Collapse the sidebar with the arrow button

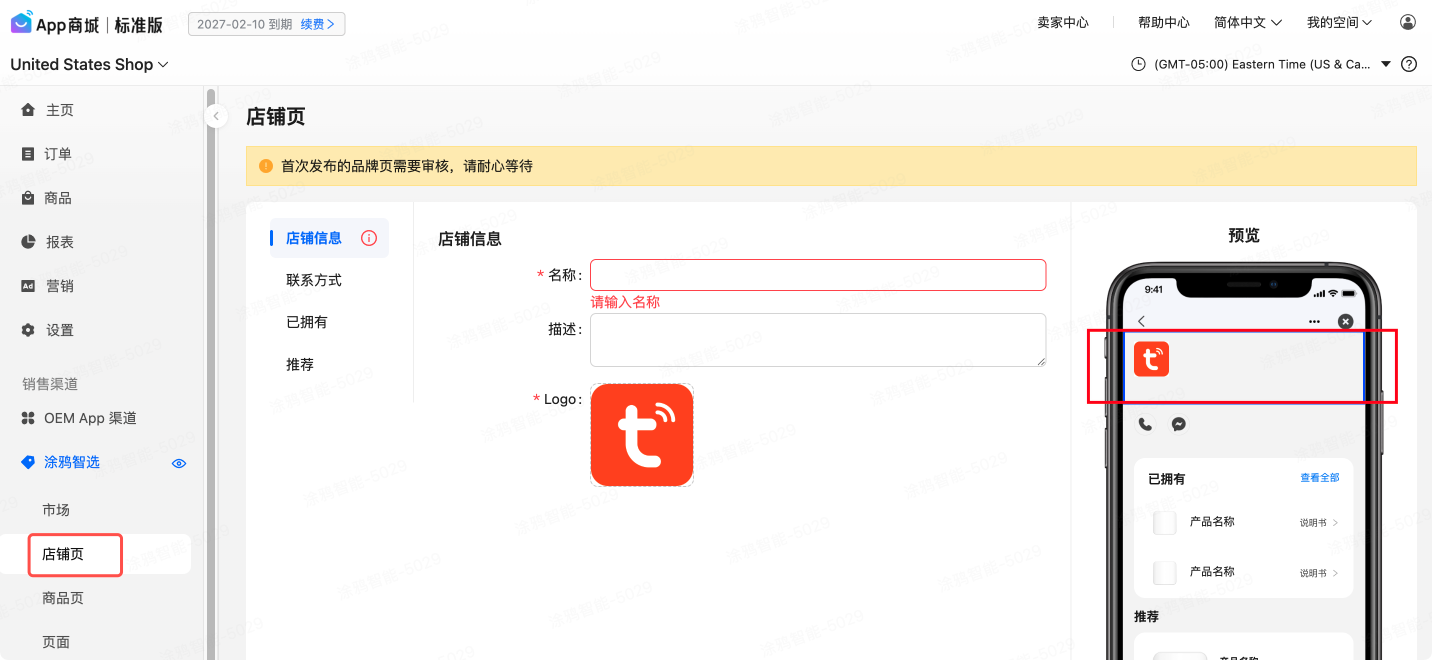pyautogui.click(x=215, y=117)
